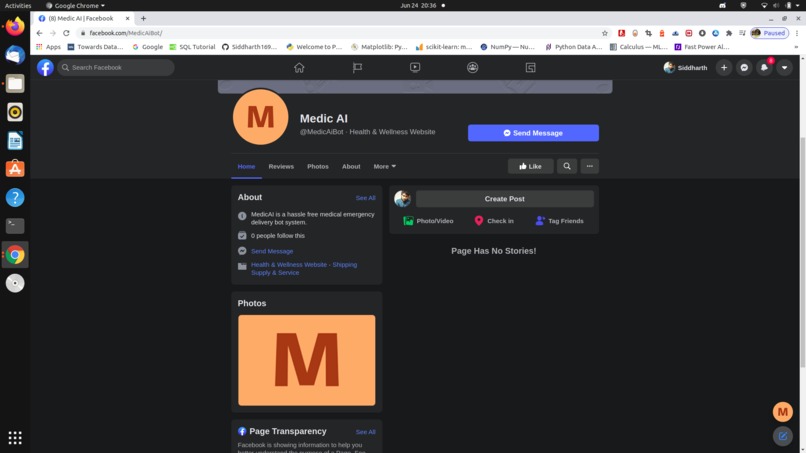Viewport: 806px width, 453px height.
Task: Click the Create Post button
Action: click(x=505, y=198)
